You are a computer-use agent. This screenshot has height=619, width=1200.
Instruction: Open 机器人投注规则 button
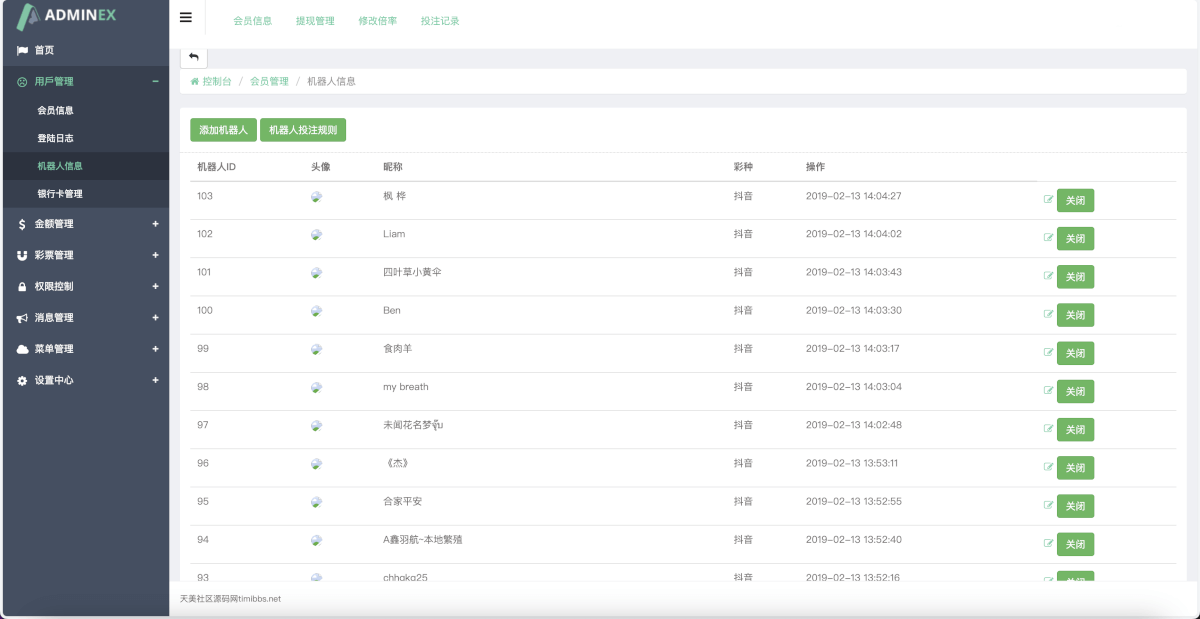303,130
